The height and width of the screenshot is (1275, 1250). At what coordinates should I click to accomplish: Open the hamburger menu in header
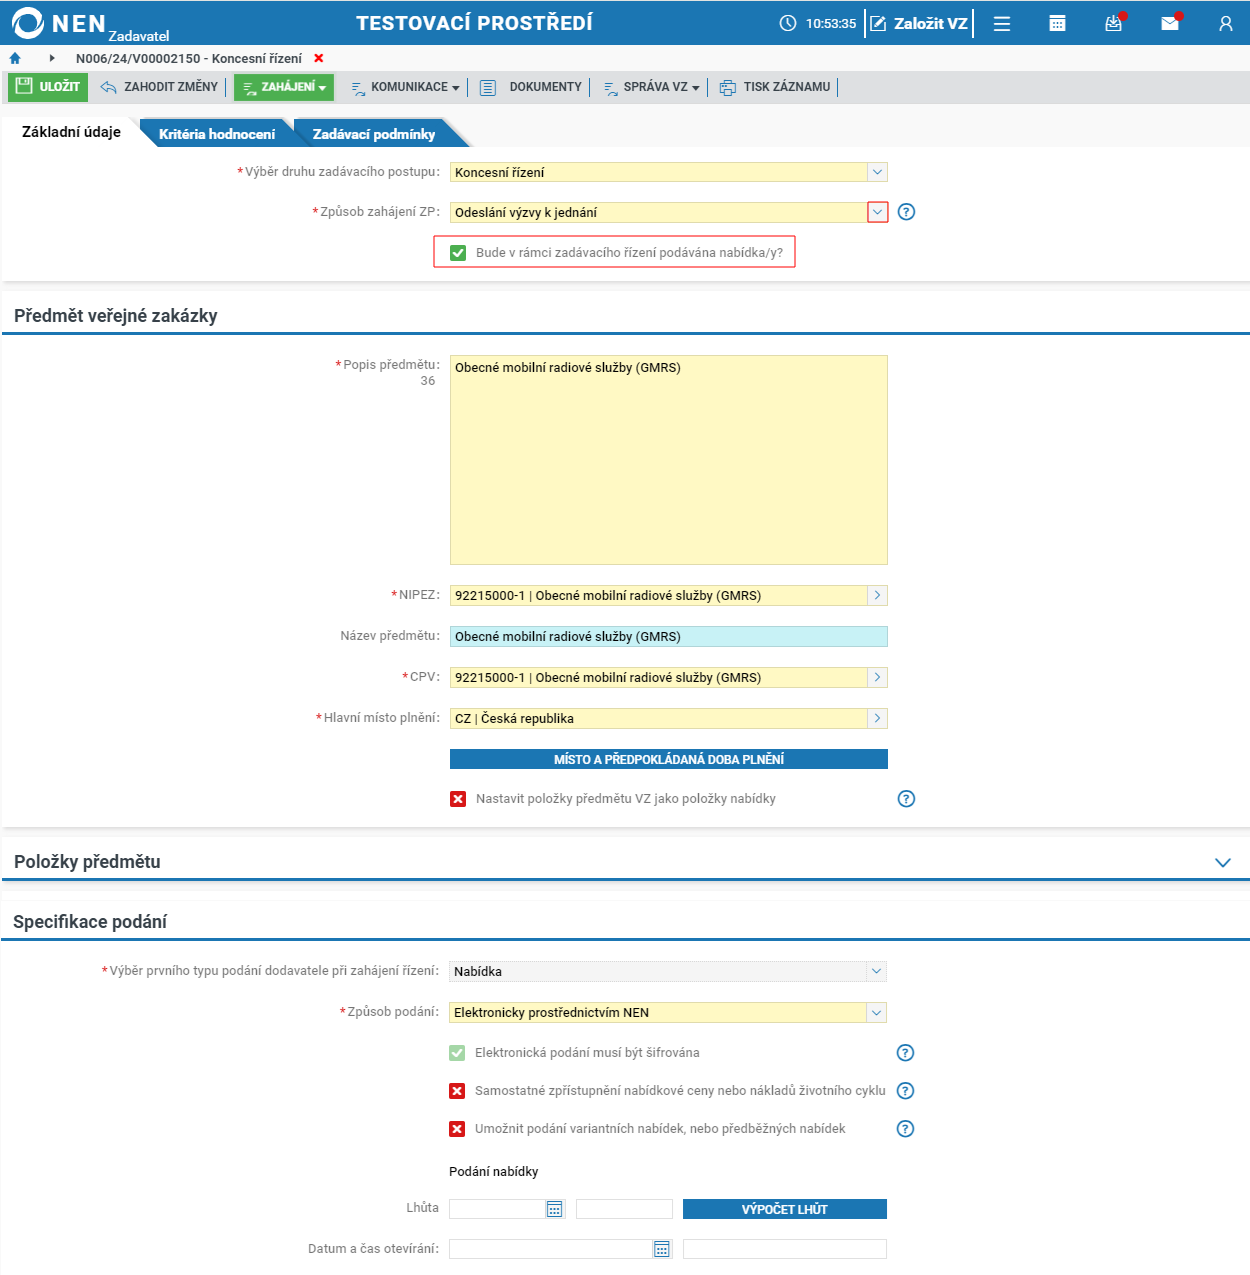[x=1001, y=23]
